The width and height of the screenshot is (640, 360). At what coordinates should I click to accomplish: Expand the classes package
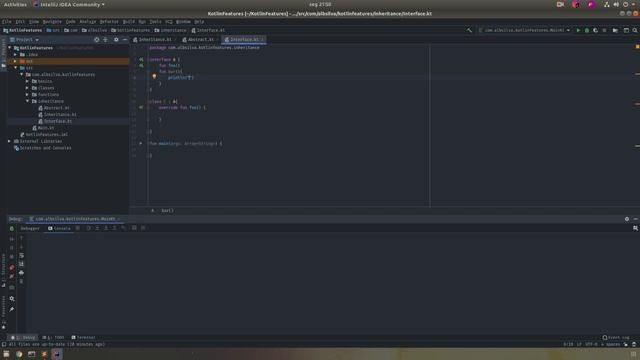28,88
